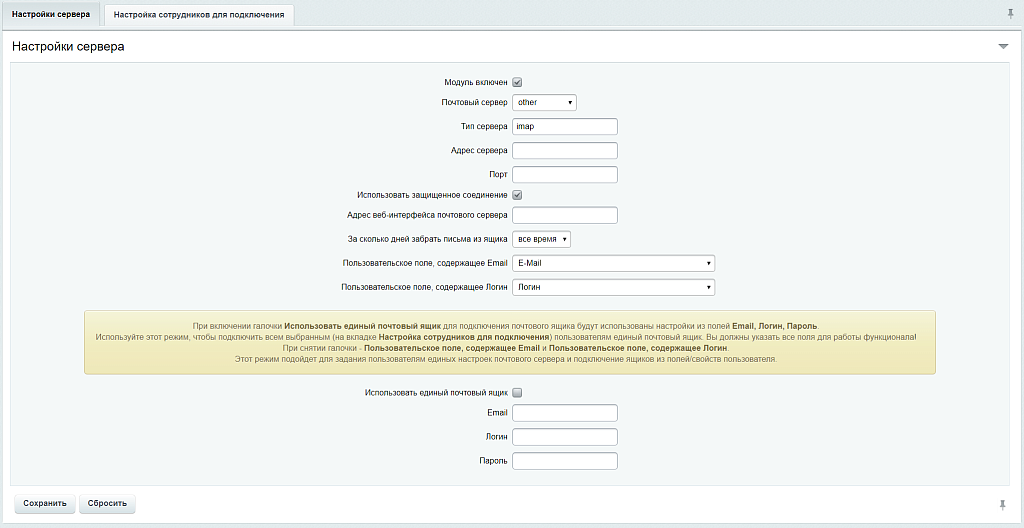Image resolution: width=1024 pixels, height=528 pixels.
Task: Focus the Адрес веб-интерфейса почтового сервера field
Action: pos(564,215)
